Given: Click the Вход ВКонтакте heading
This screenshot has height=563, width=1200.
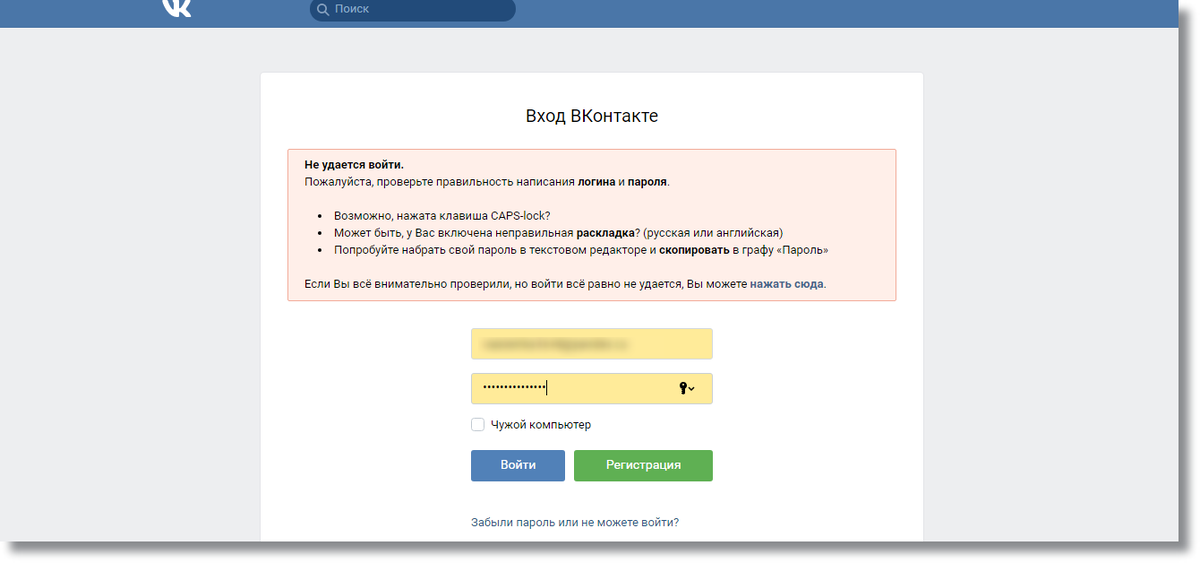Looking at the screenshot, I should tap(592, 116).
